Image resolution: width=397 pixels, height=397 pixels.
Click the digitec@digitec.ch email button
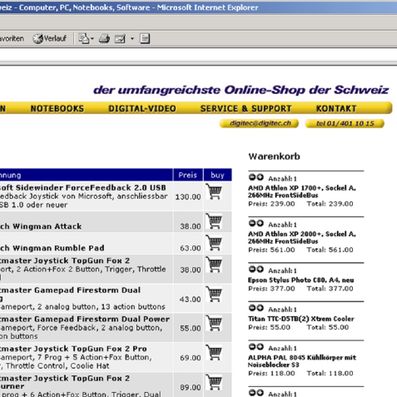tap(259, 123)
